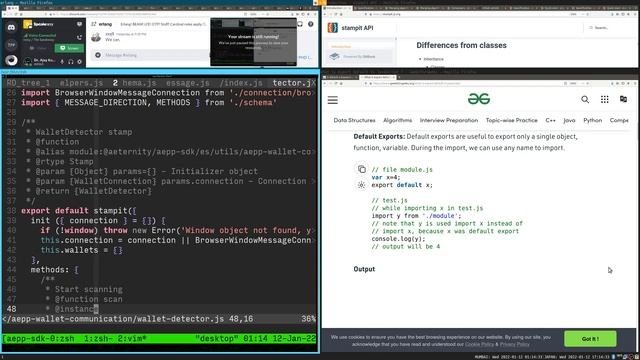Deafen audio with Discord headphones icon
This screenshot has width=640, height=360.
tap(71, 62)
